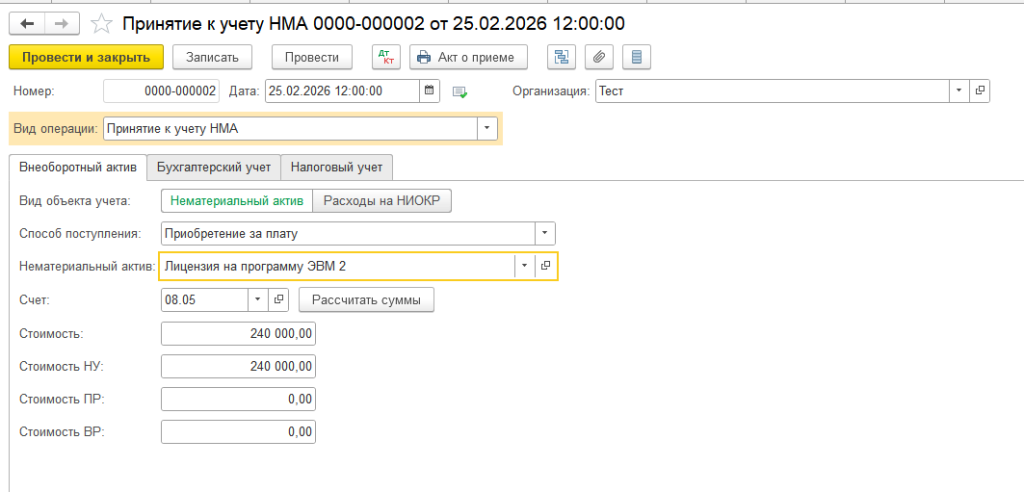The width and height of the screenshot is (1024, 492).
Task: Expand the Счет dropdown arrow
Action: tap(257, 299)
